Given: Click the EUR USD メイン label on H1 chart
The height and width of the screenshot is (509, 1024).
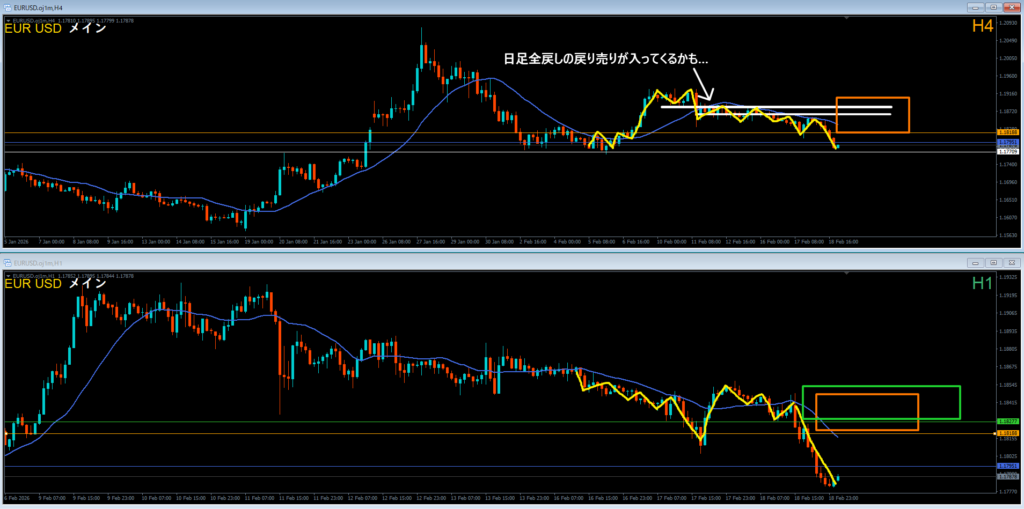Looking at the screenshot, I should (56, 284).
